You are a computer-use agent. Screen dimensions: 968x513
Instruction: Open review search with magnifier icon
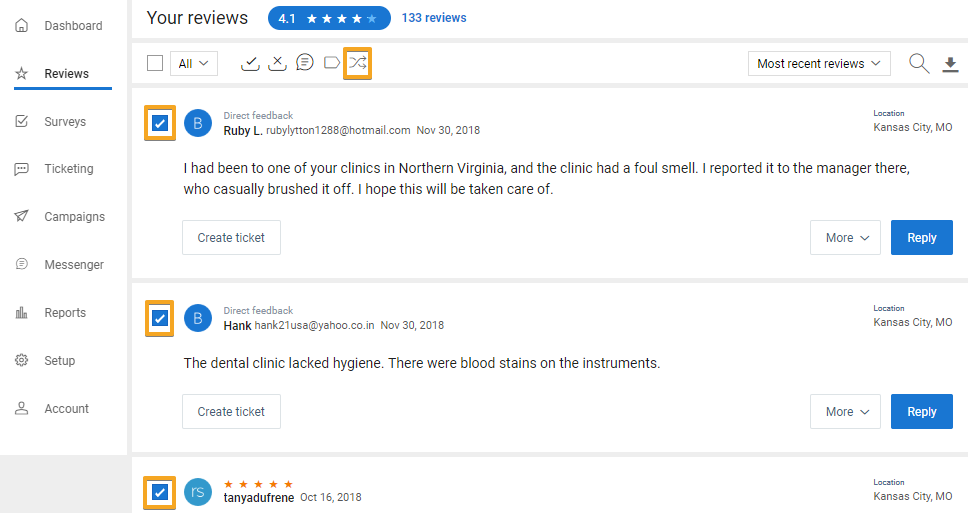pyautogui.click(x=919, y=63)
